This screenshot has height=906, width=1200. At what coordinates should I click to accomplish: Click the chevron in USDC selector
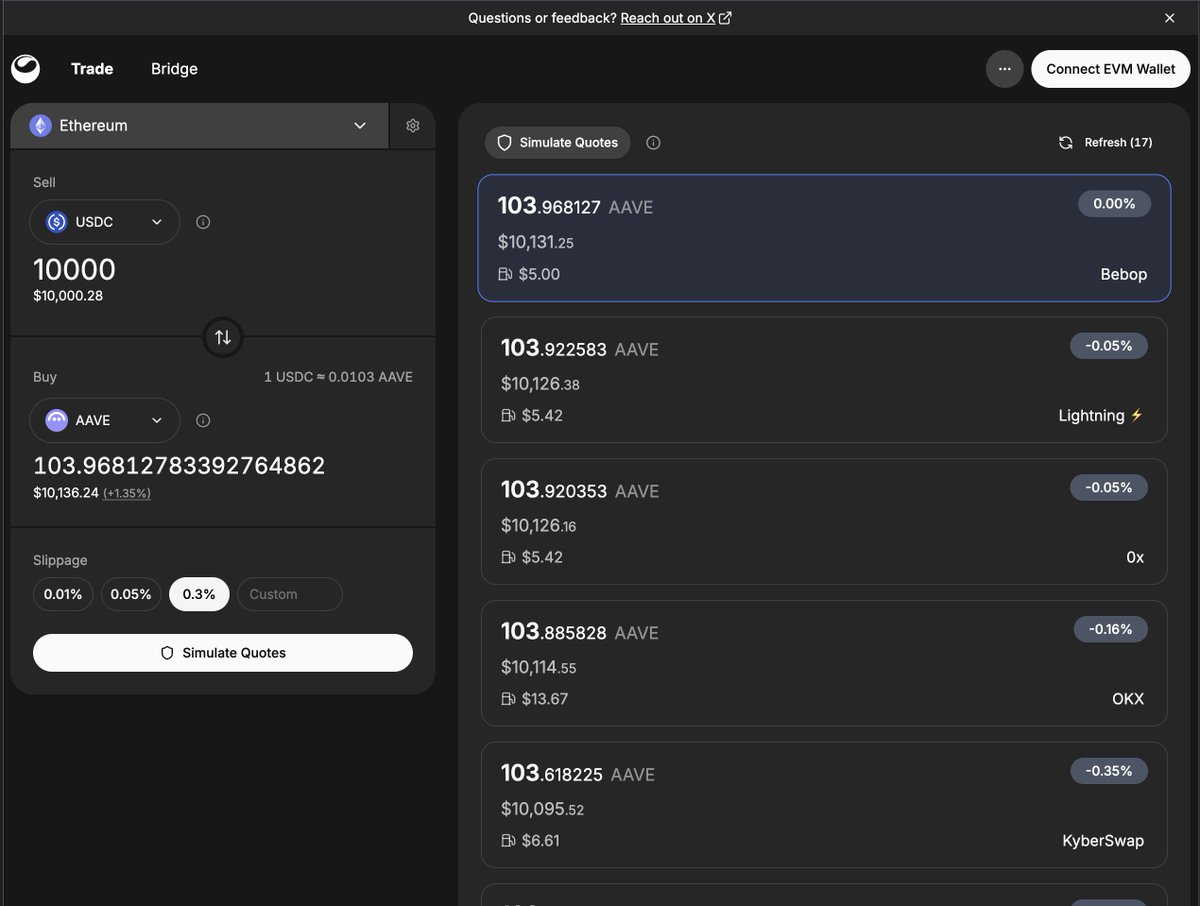coord(157,222)
